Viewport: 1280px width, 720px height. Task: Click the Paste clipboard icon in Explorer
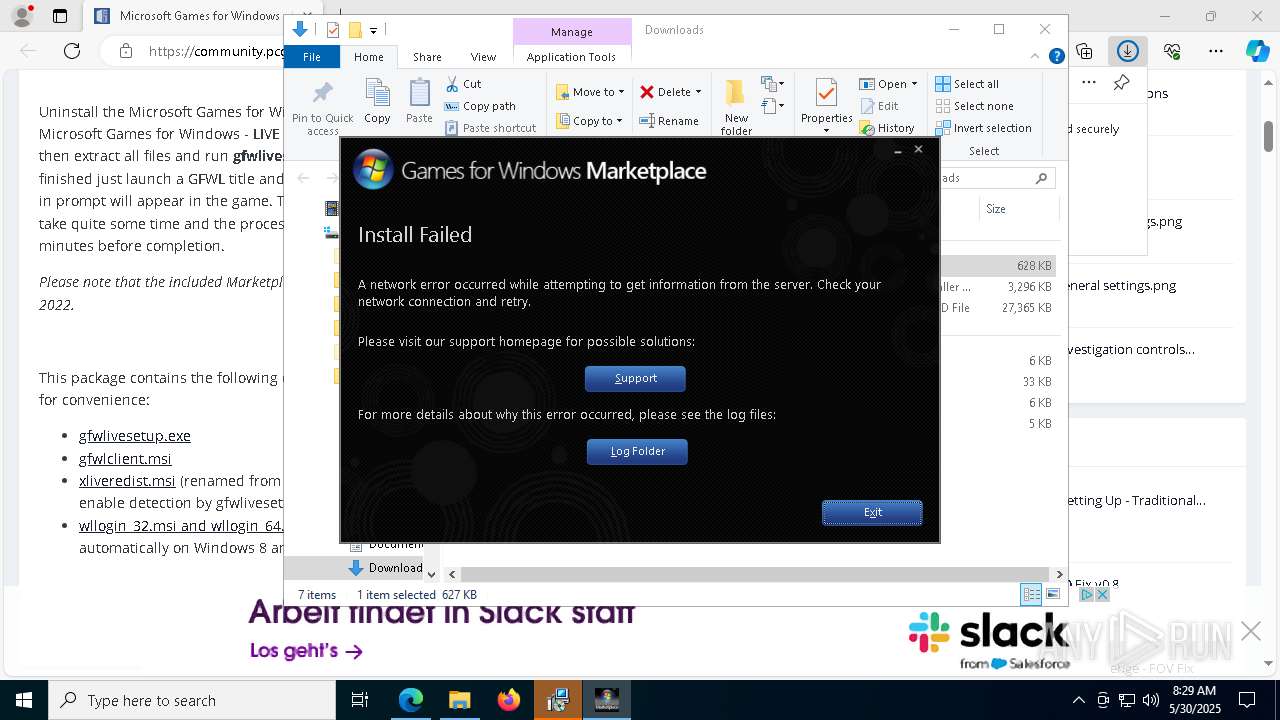tap(419, 101)
